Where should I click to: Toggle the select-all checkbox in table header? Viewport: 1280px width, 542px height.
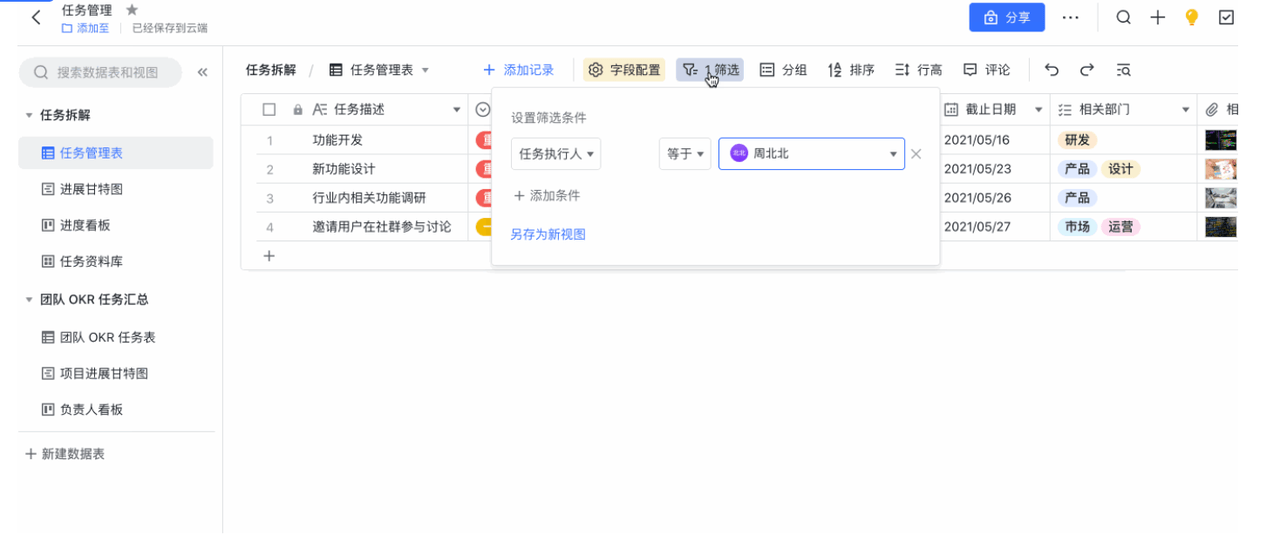pos(269,110)
